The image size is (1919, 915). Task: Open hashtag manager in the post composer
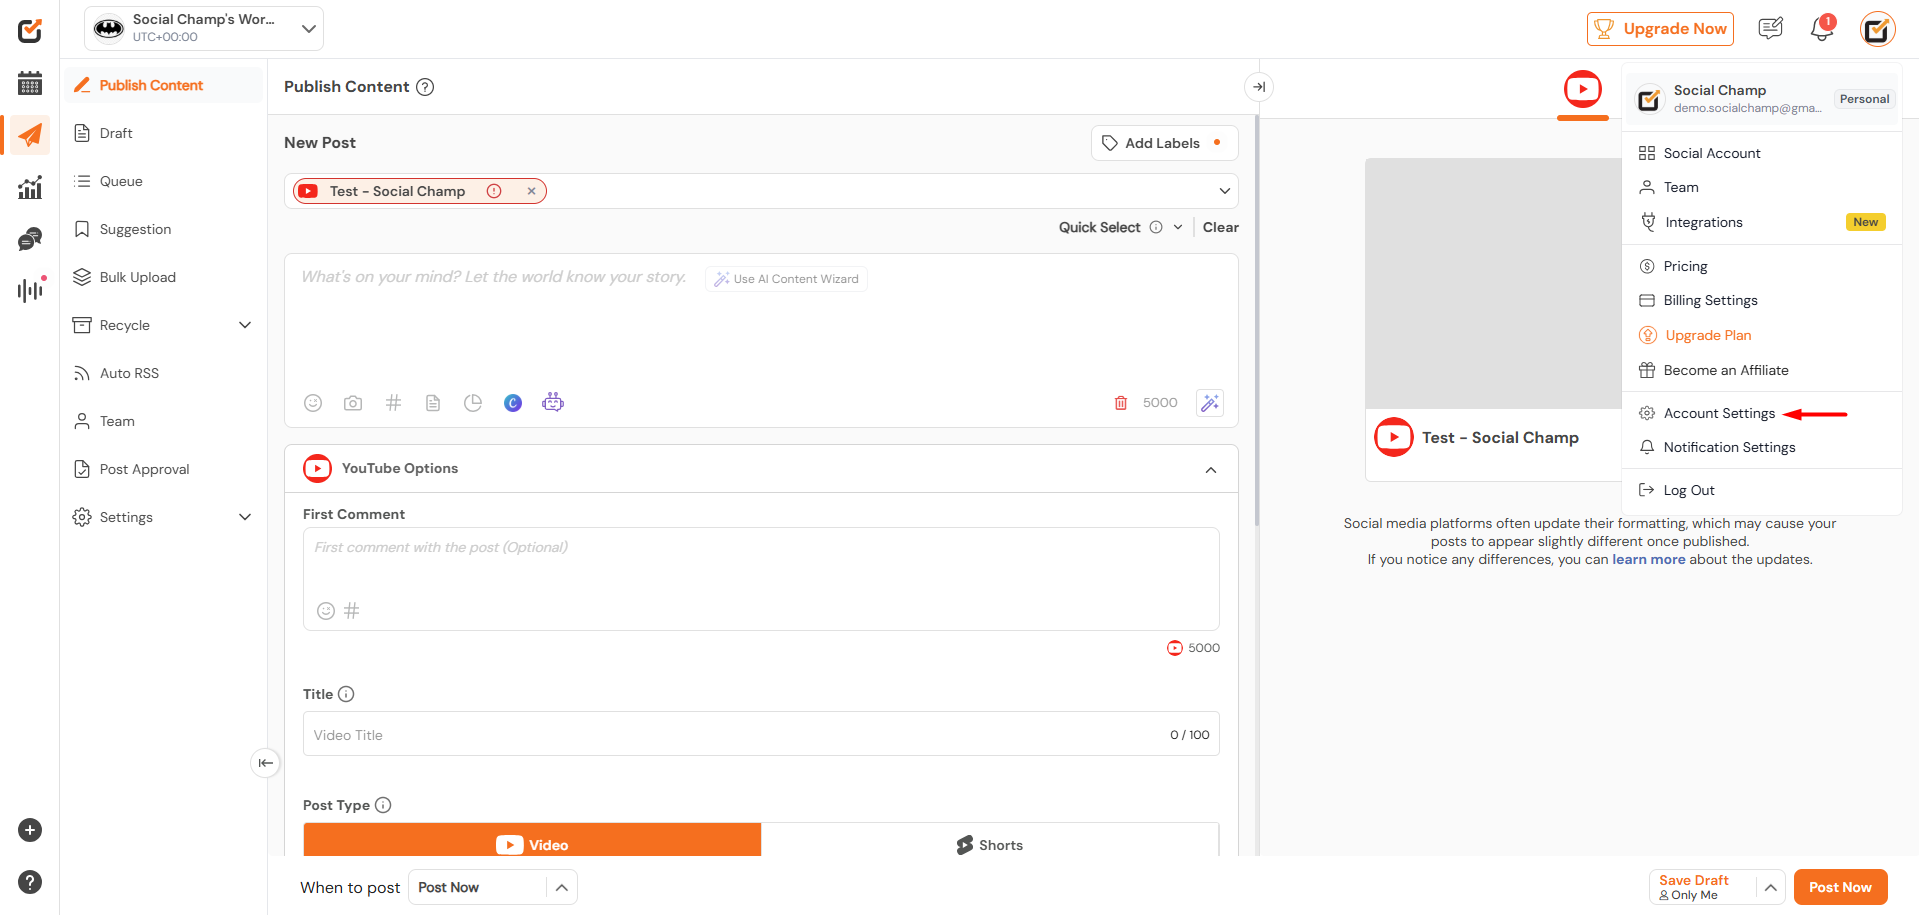[x=393, y=403]
